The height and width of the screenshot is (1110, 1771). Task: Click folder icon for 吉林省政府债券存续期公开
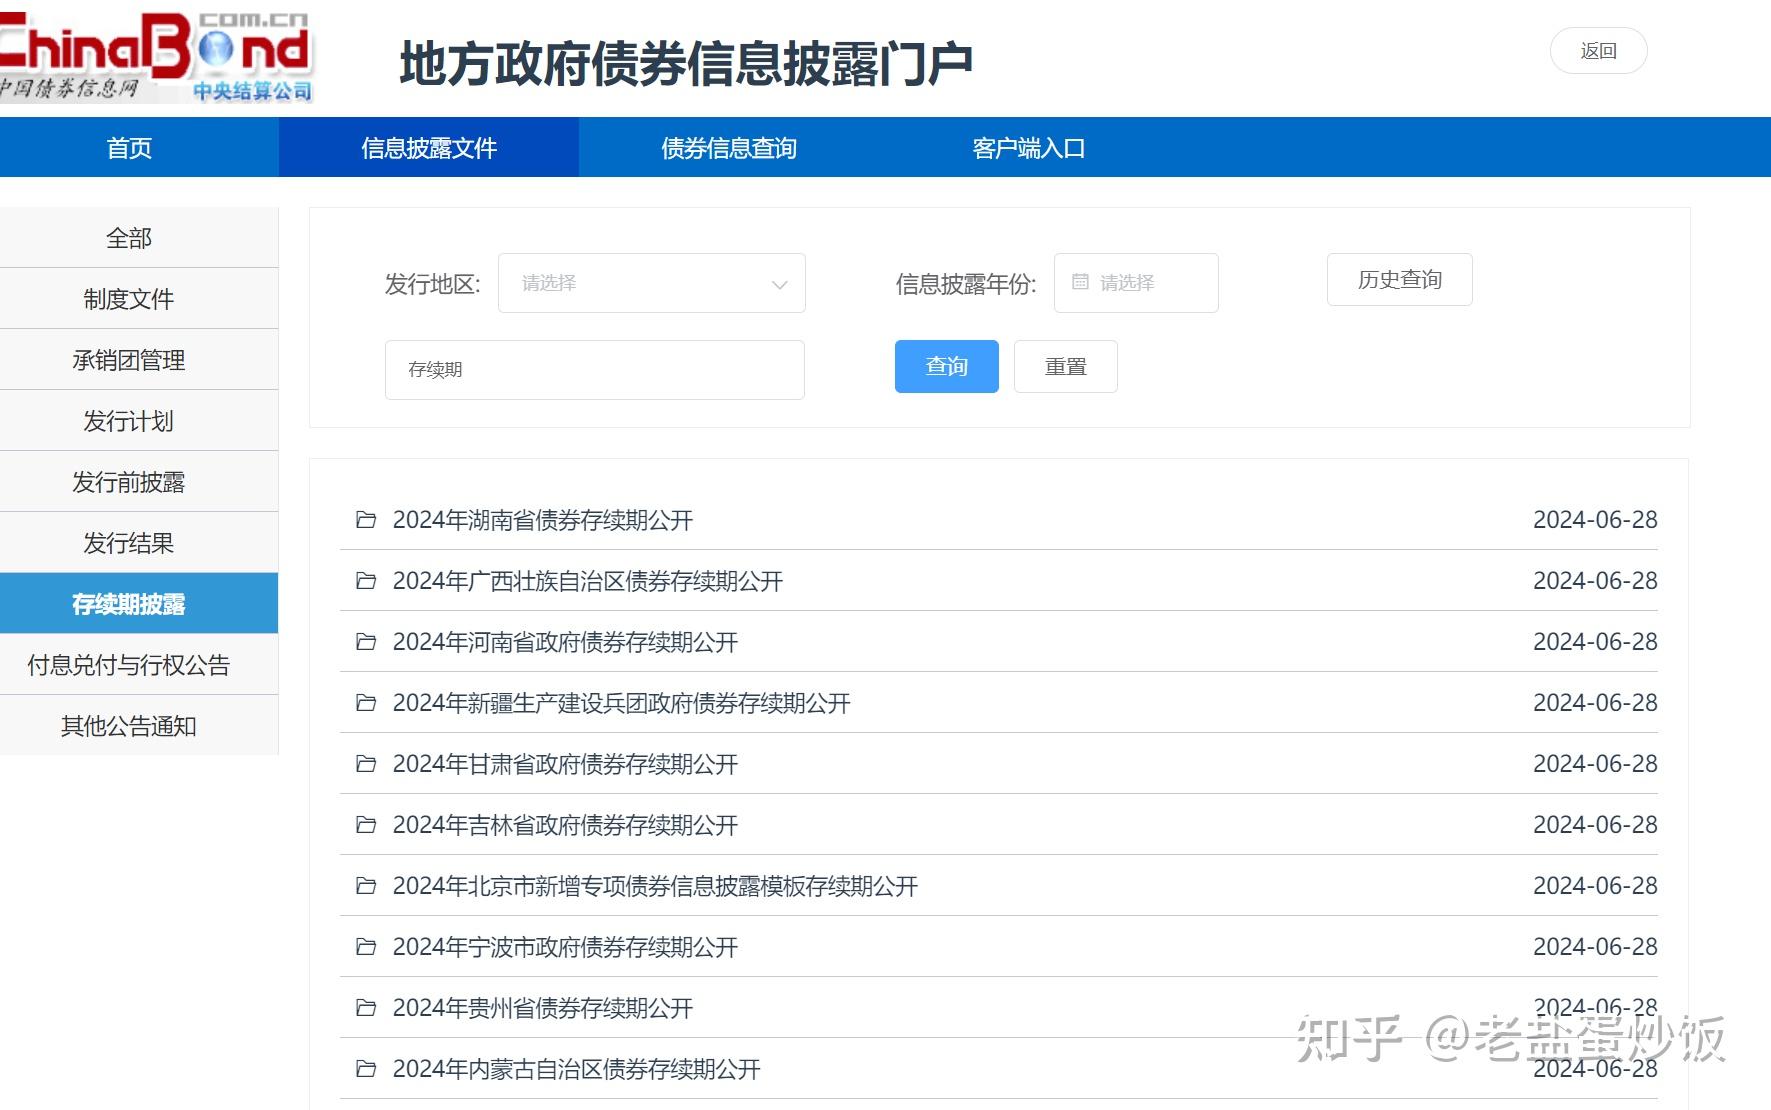pos(366,825)
